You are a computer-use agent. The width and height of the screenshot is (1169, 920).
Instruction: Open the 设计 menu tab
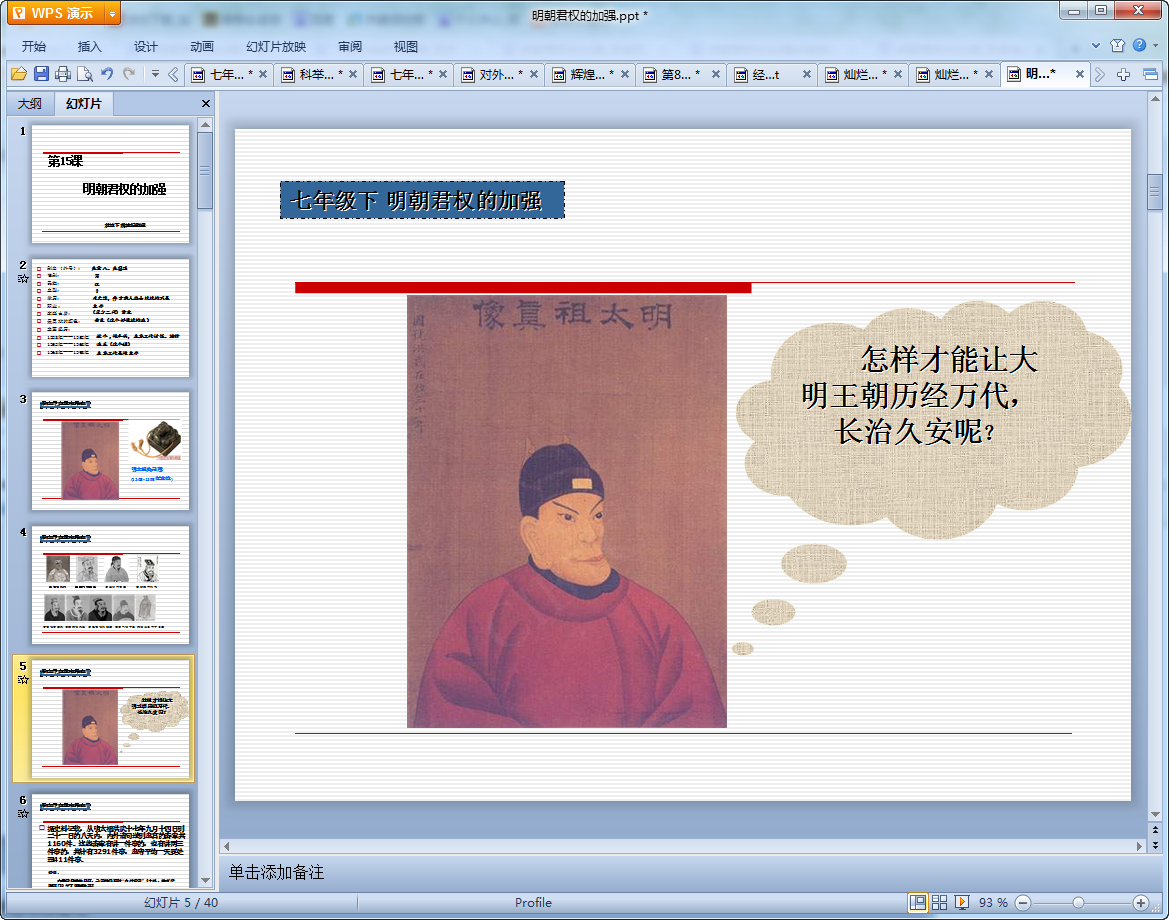click(x=145, y=46)
